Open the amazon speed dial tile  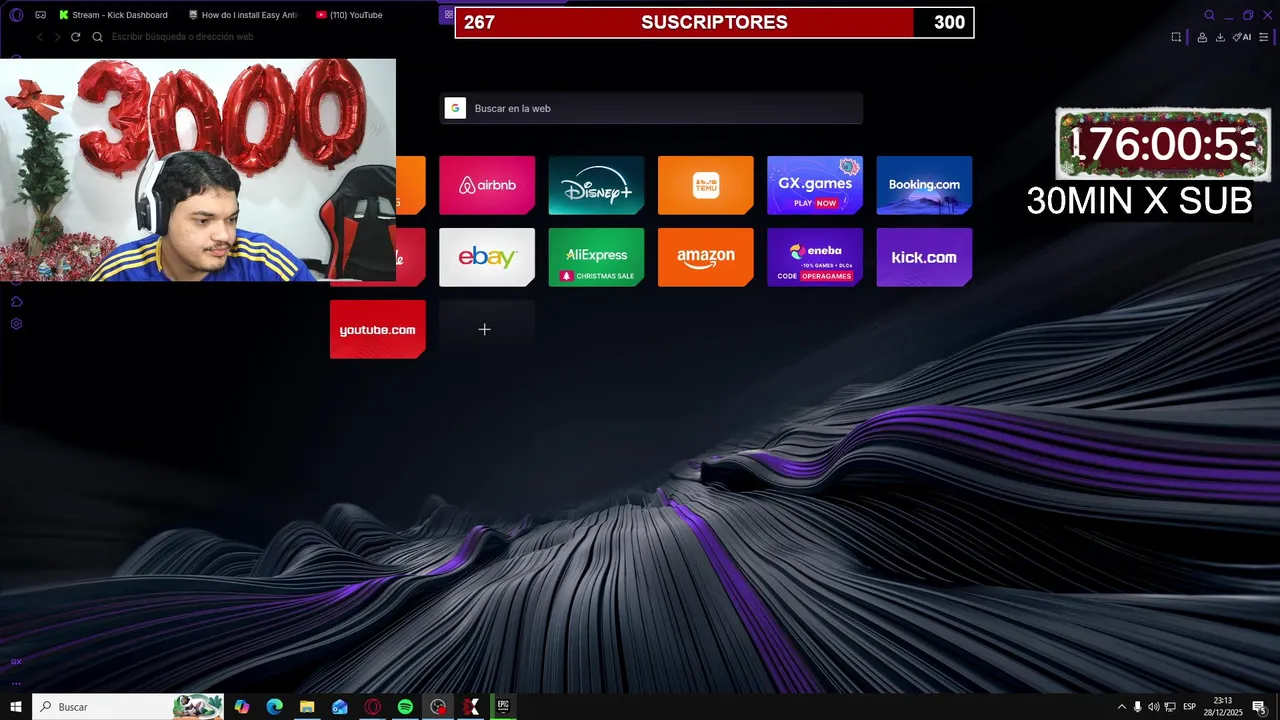[706, 257]
